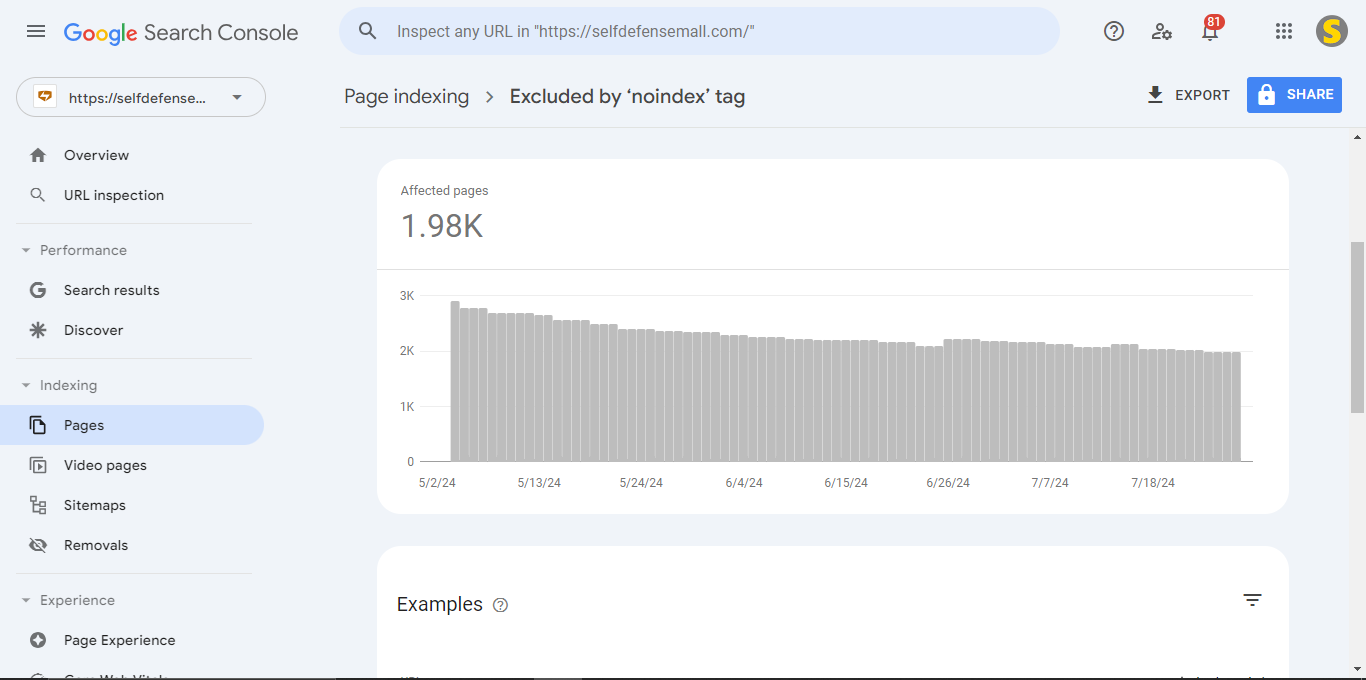The image size is (1366, 680).
Task: Click scrollbar up arrow
Action: coord(1357,137)
